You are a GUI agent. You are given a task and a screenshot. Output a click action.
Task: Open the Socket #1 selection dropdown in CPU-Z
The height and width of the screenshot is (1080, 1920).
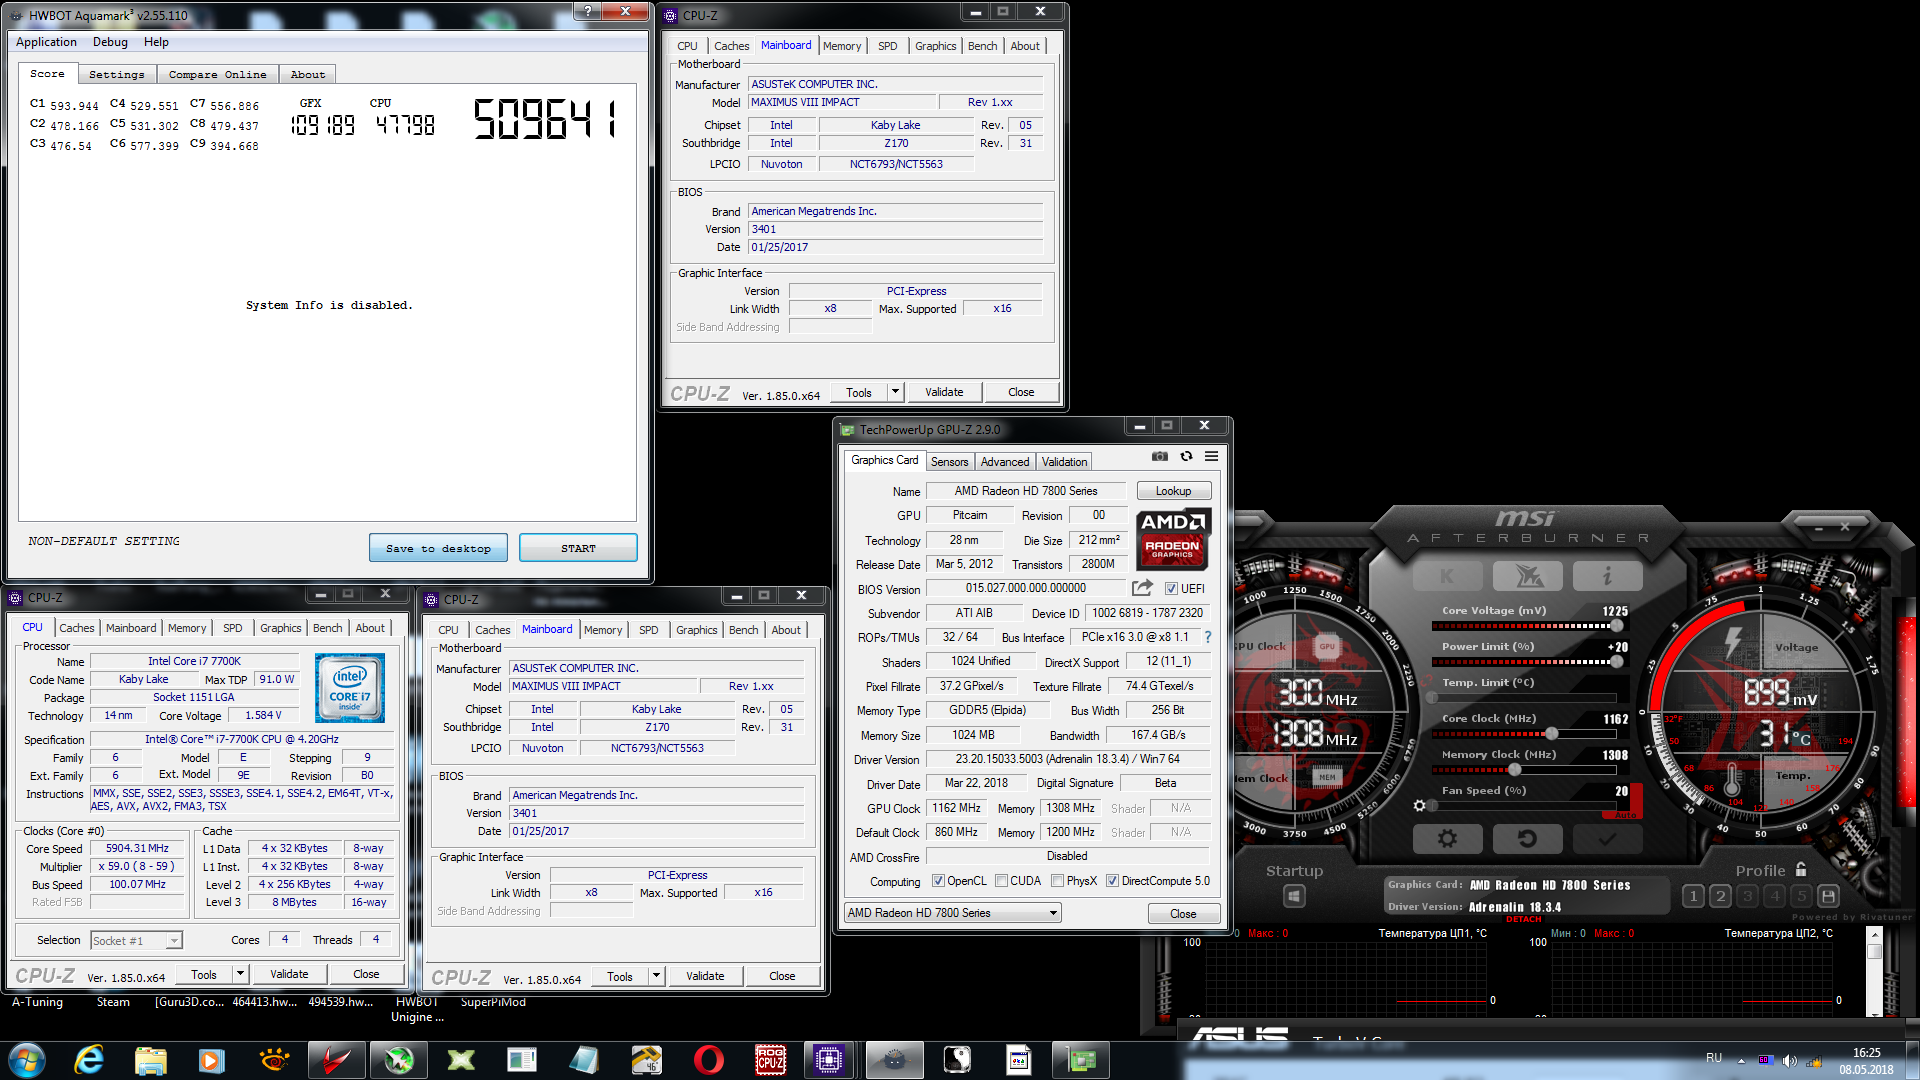136,940
